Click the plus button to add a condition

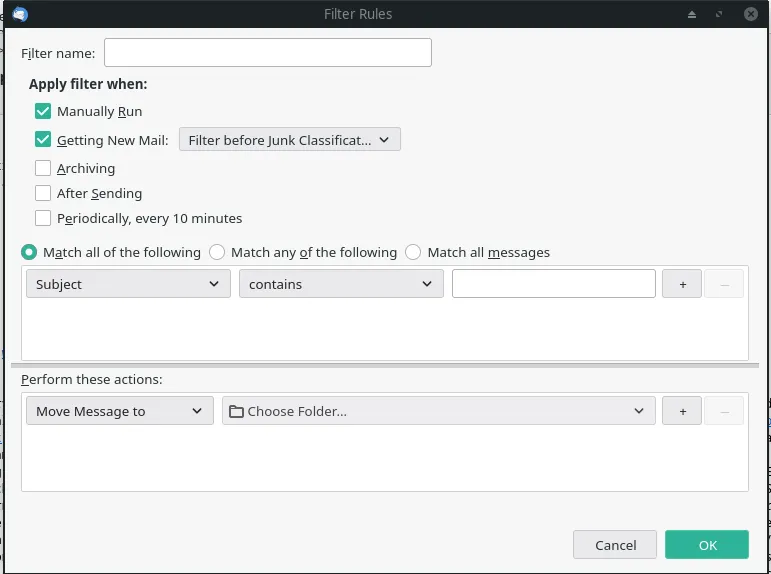[x=682, y=284]
